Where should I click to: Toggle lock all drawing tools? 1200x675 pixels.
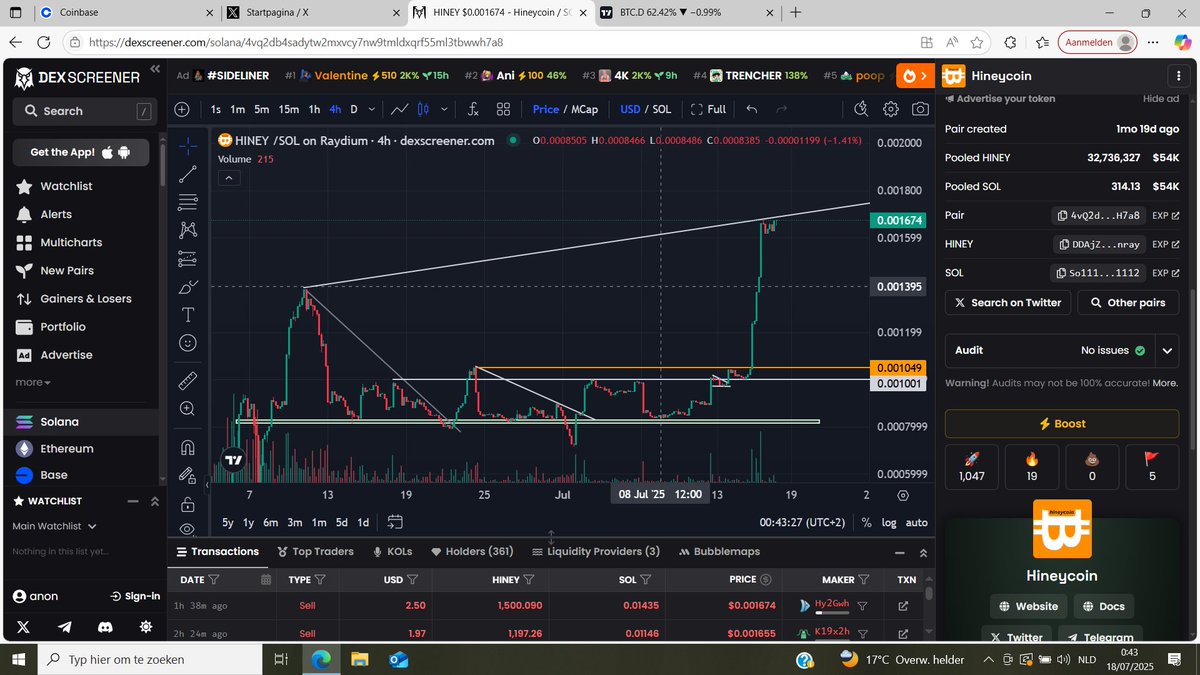[188, 503]
